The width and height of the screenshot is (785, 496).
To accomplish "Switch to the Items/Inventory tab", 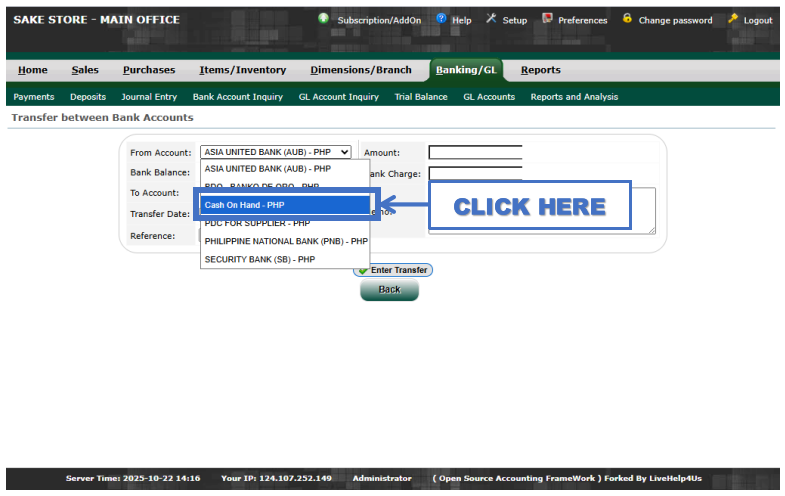I will coord(242,70).
